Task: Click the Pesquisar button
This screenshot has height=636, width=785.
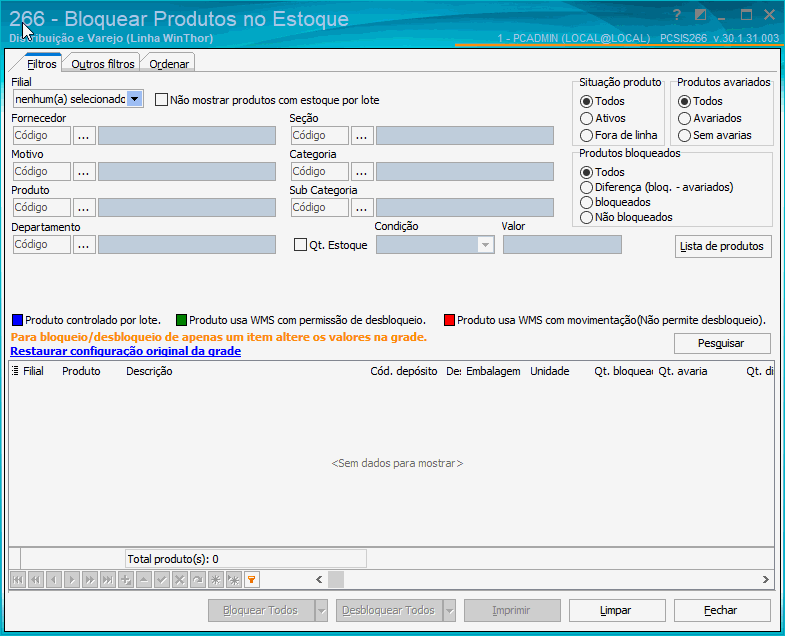Action: pos(722,344)
